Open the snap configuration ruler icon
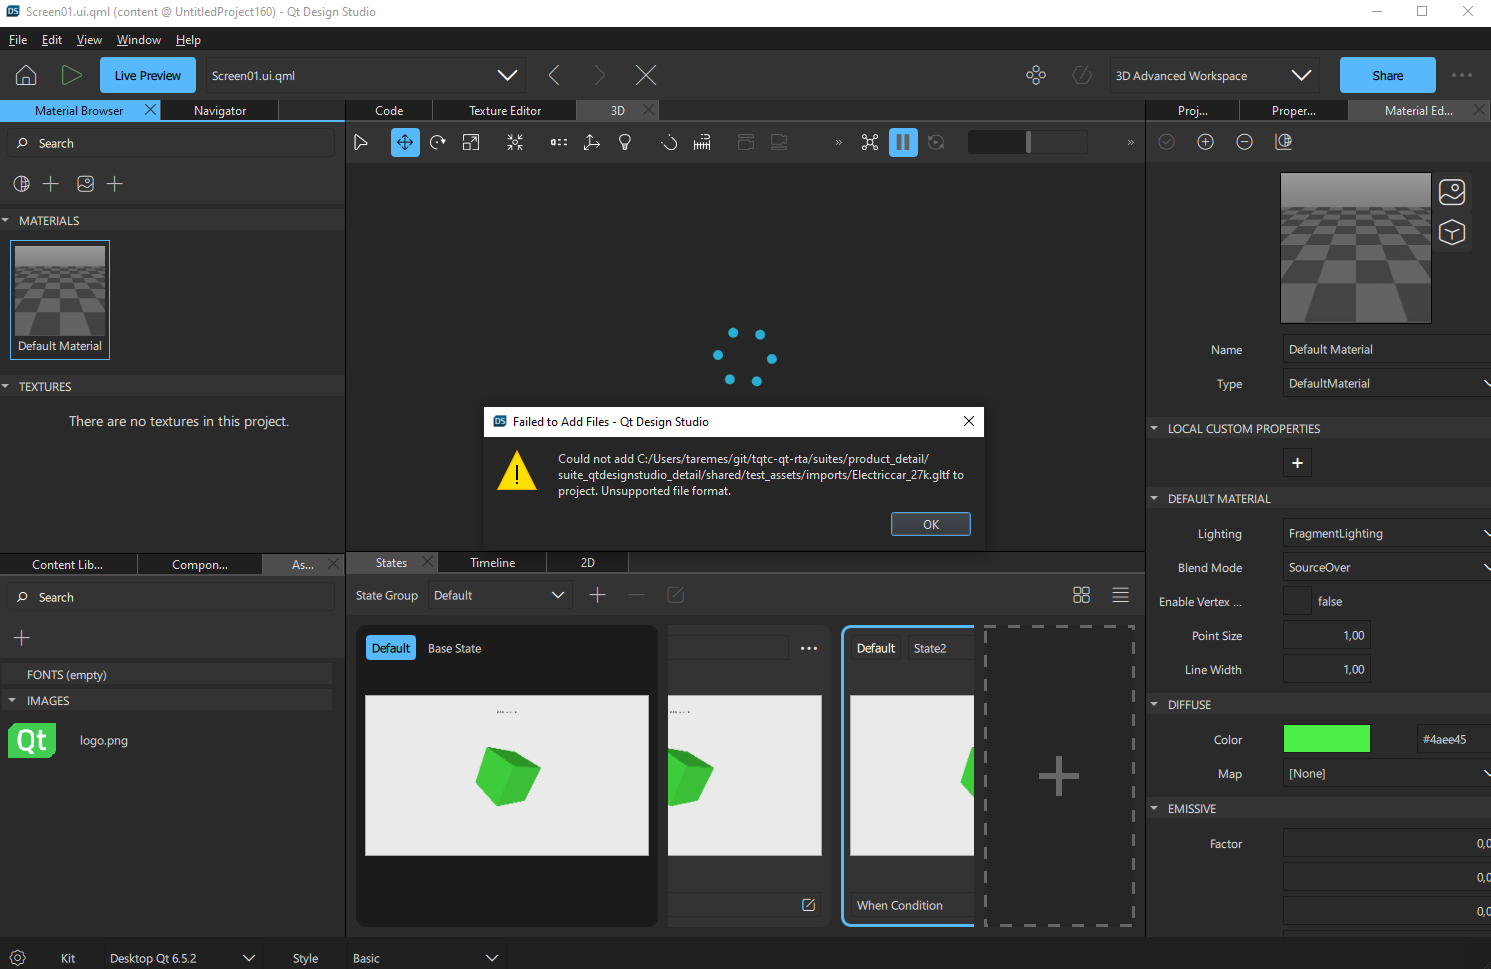This screenshot has width=1491, height=969. coord(703,143)
